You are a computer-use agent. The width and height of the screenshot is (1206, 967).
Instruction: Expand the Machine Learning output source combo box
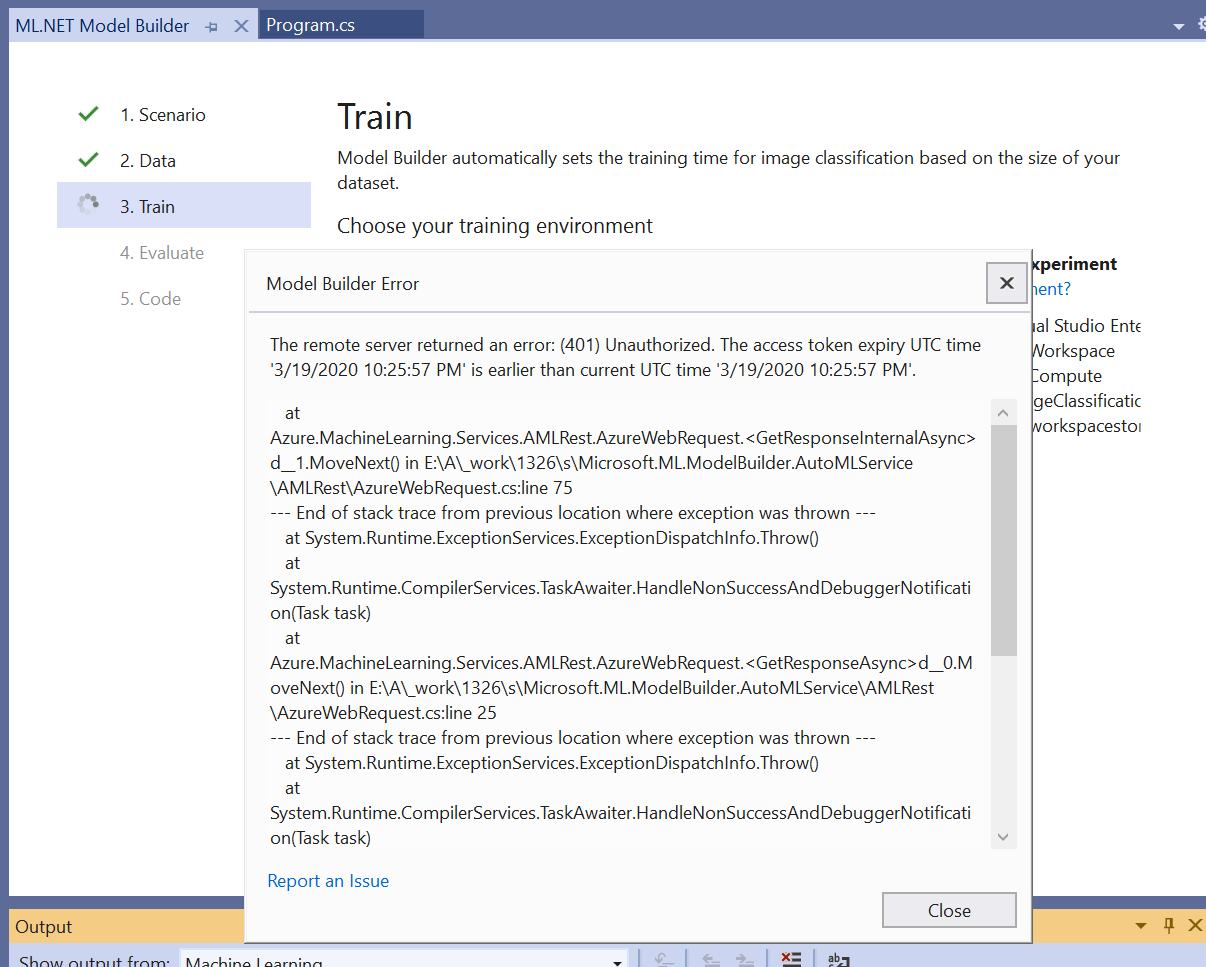point(617,960)
